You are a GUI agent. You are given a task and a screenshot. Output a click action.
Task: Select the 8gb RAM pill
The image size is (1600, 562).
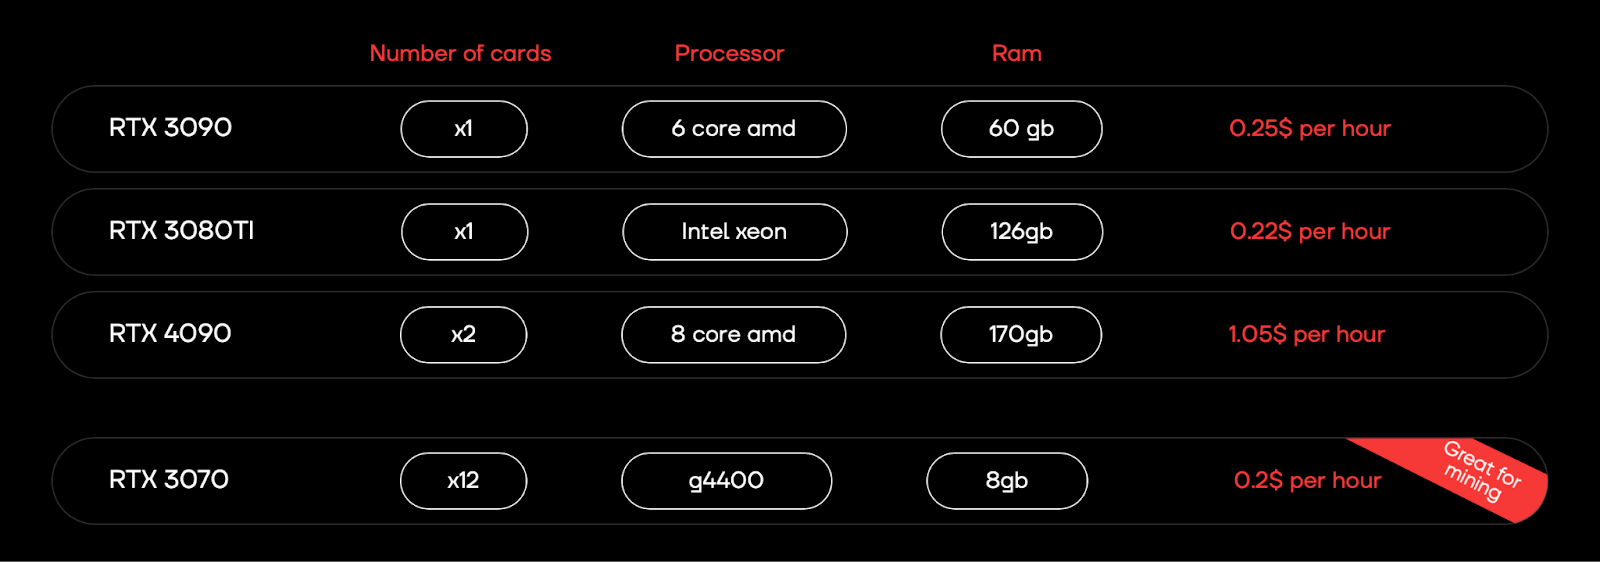pos(1007,481)
